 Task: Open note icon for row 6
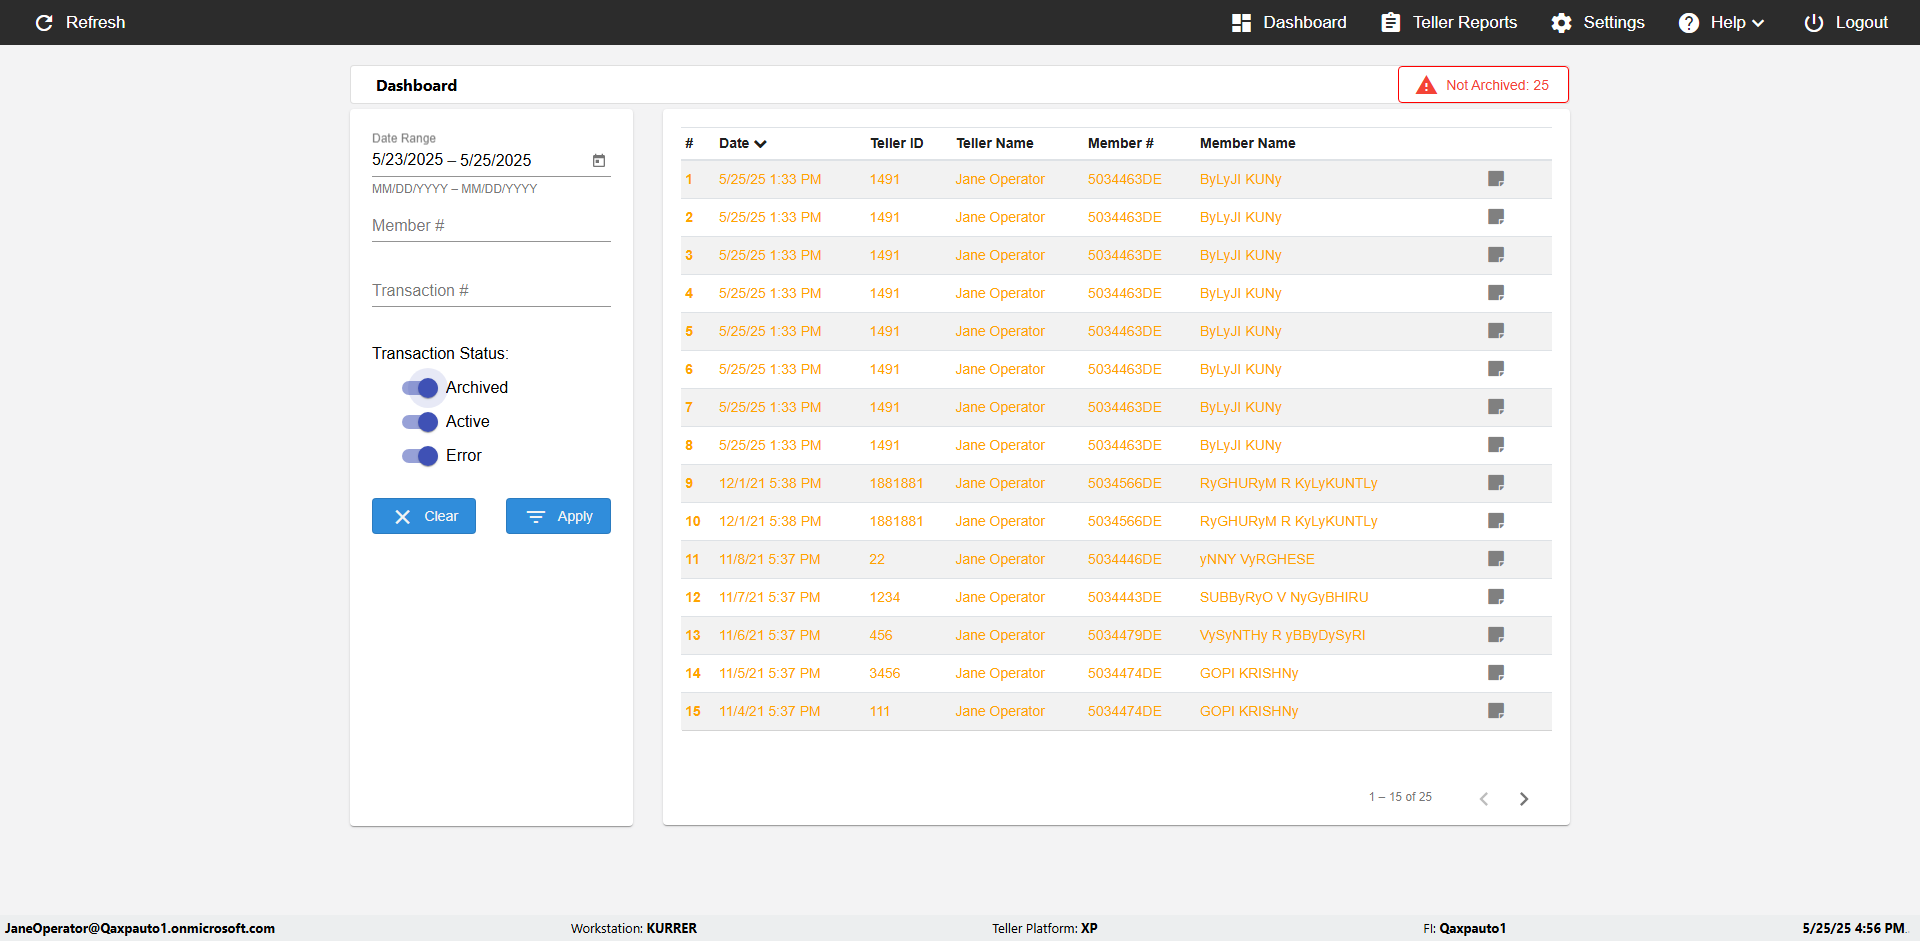(x=1496, y=369)
